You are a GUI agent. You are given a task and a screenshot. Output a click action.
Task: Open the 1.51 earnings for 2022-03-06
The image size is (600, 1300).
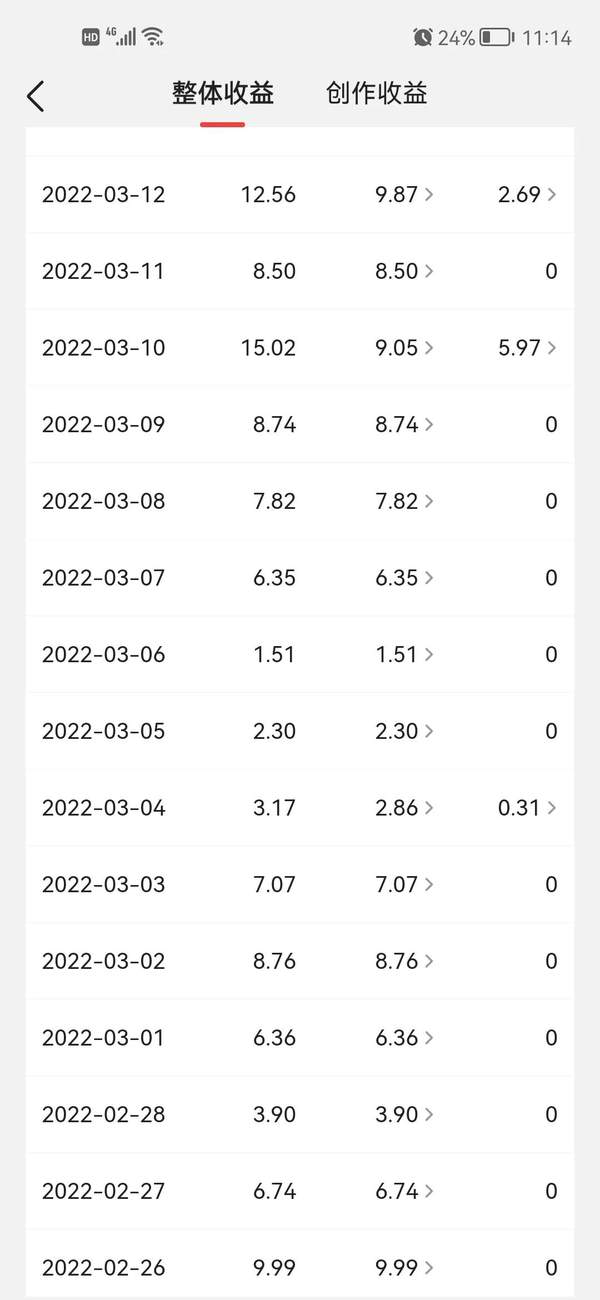[404, 655]
